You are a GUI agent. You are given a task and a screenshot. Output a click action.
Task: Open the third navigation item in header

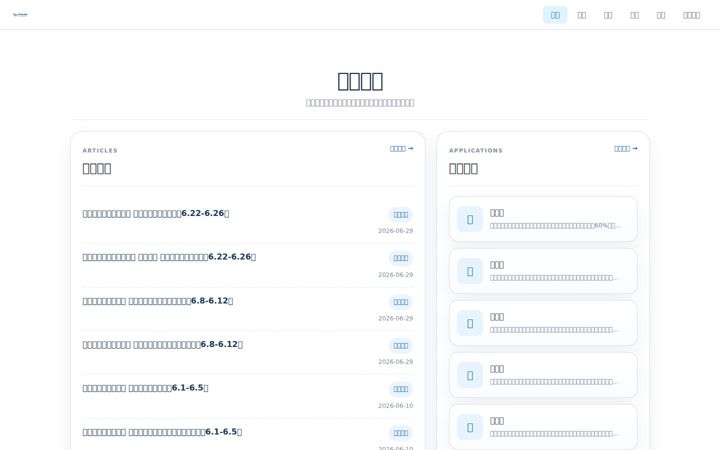pos(608,15)
